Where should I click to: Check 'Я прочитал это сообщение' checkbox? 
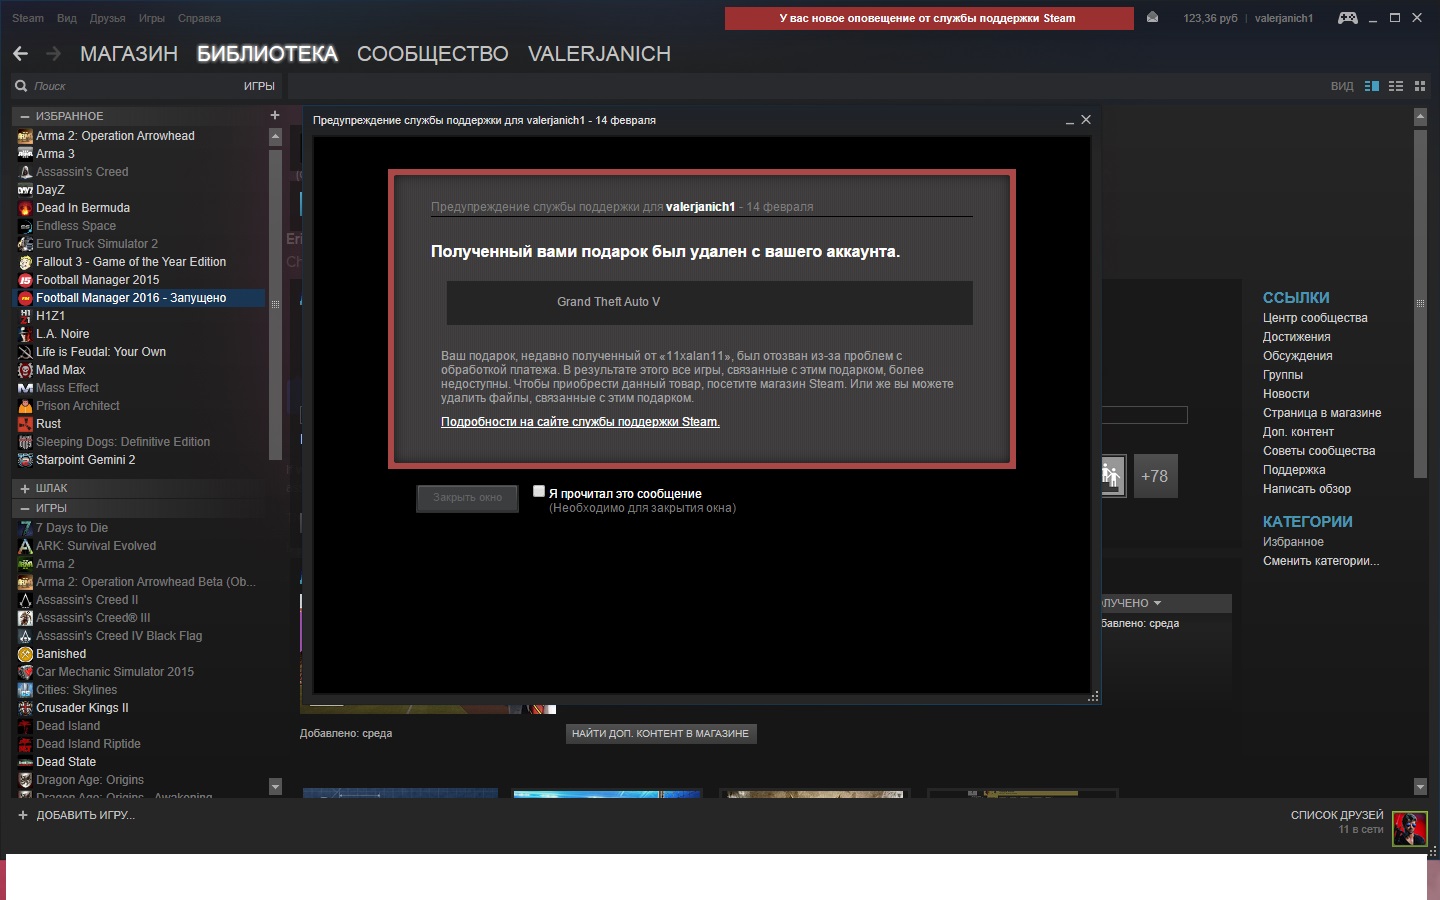[x=539, y=491]
